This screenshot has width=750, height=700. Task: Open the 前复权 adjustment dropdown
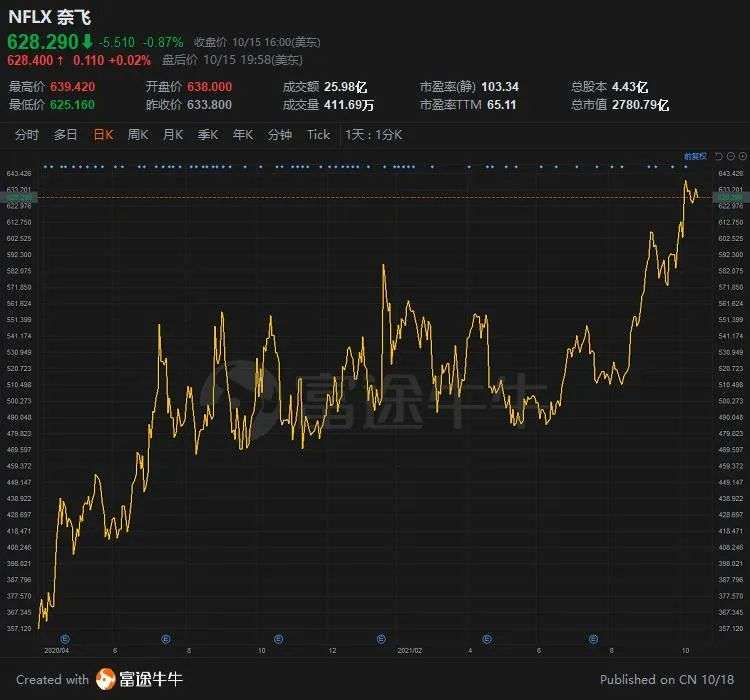point(695,156)
